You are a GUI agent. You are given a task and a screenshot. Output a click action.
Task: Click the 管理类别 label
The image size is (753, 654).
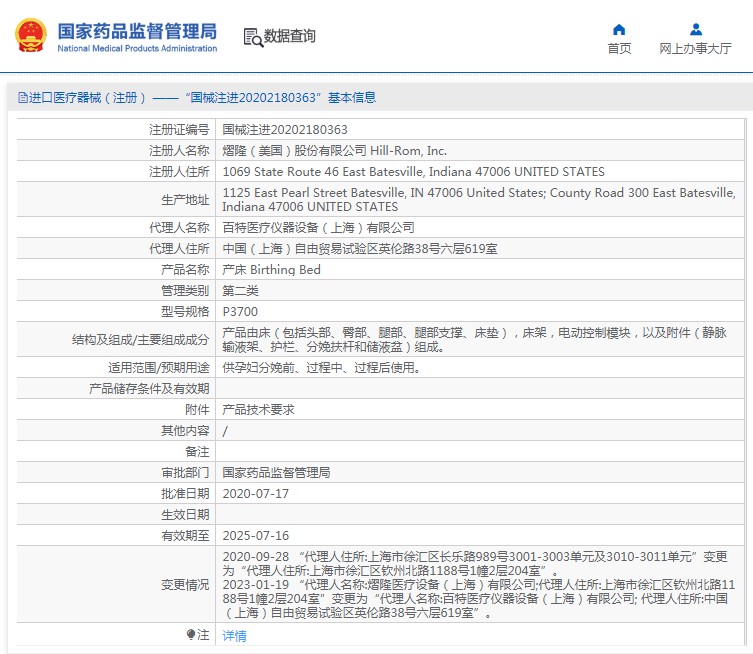[x=185, y=291]
